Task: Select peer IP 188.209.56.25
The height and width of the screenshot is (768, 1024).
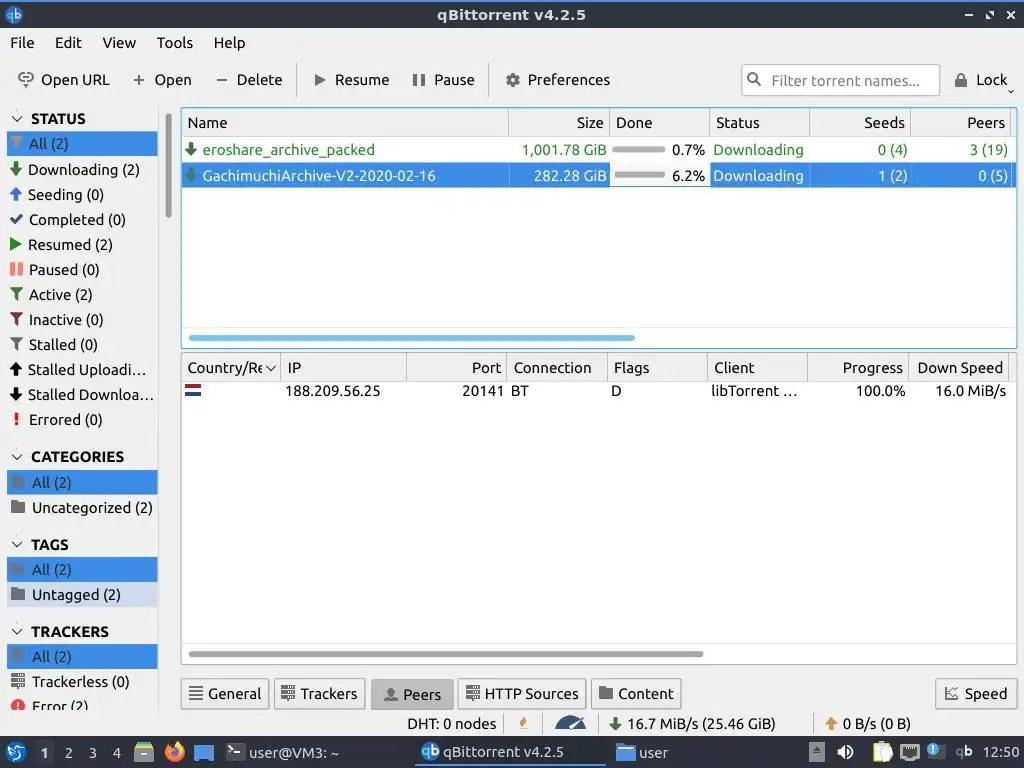Action: 332,391
